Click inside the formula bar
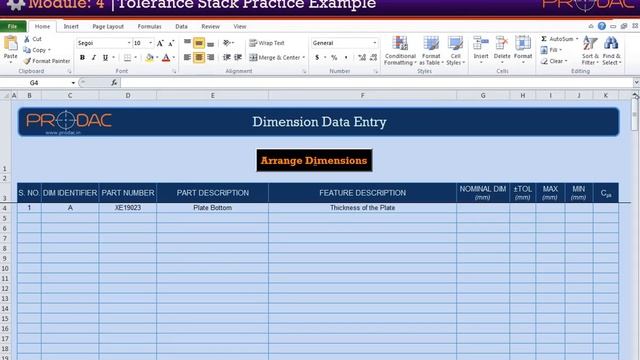Image resolution: width=640 pixels, height=360 pixels. click(x=376, y=83)
